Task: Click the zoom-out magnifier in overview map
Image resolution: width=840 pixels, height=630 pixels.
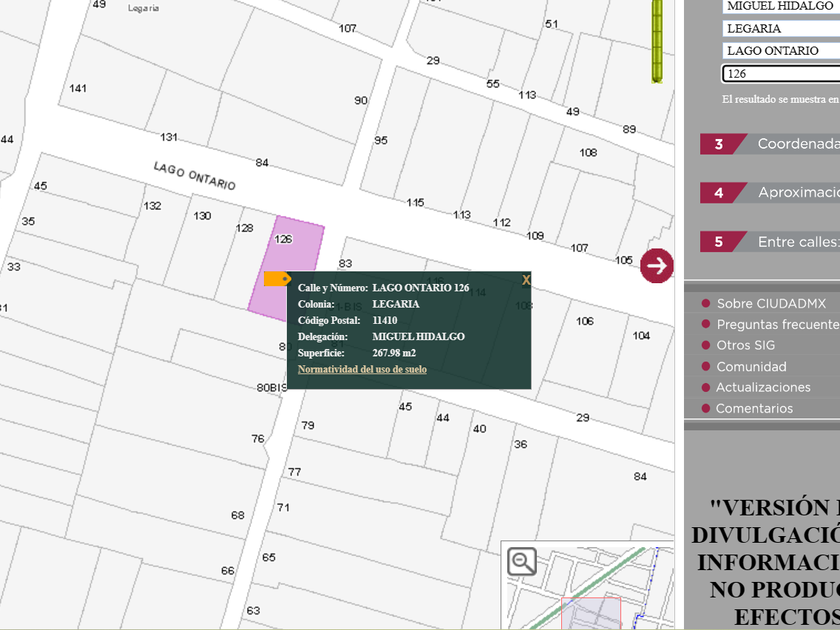Action: coord(522,561)
